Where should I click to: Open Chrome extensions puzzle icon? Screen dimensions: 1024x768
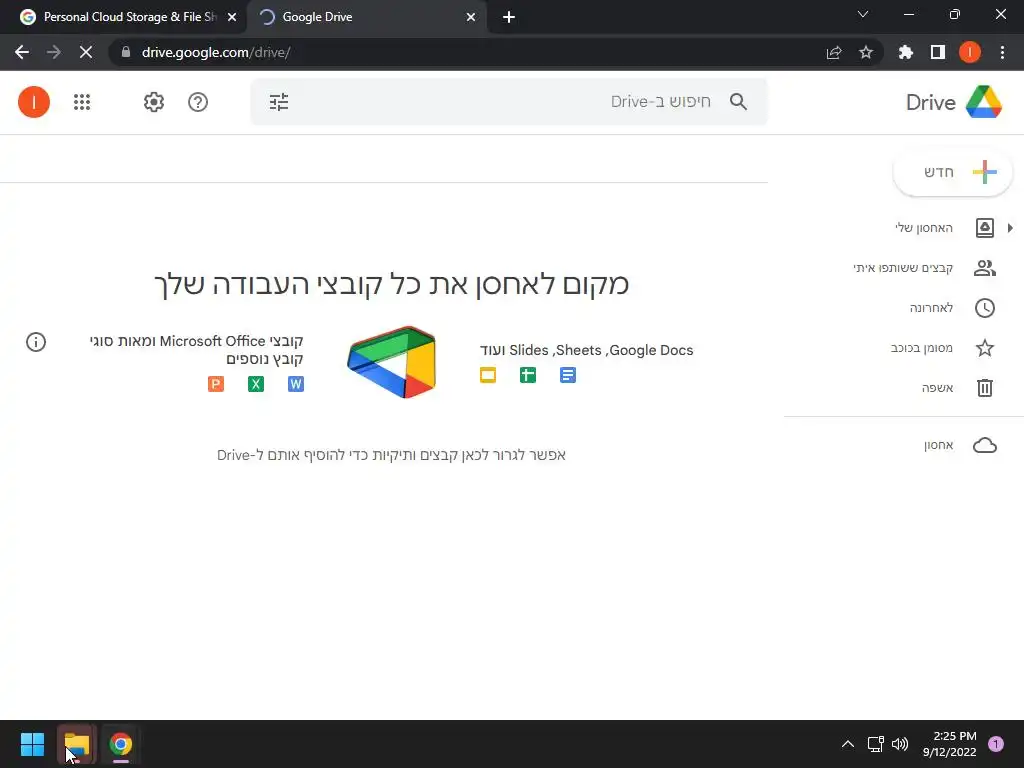tap(905, 52)
